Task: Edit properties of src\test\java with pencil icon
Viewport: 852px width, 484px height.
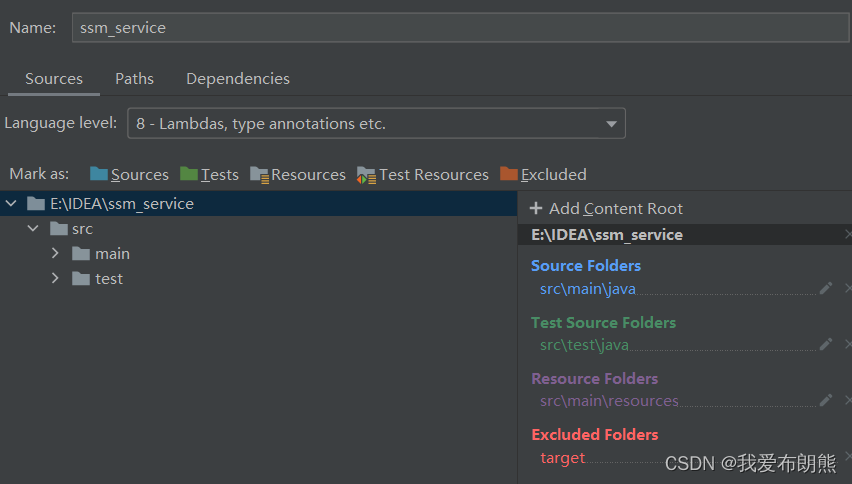Action: coord(826,344)
